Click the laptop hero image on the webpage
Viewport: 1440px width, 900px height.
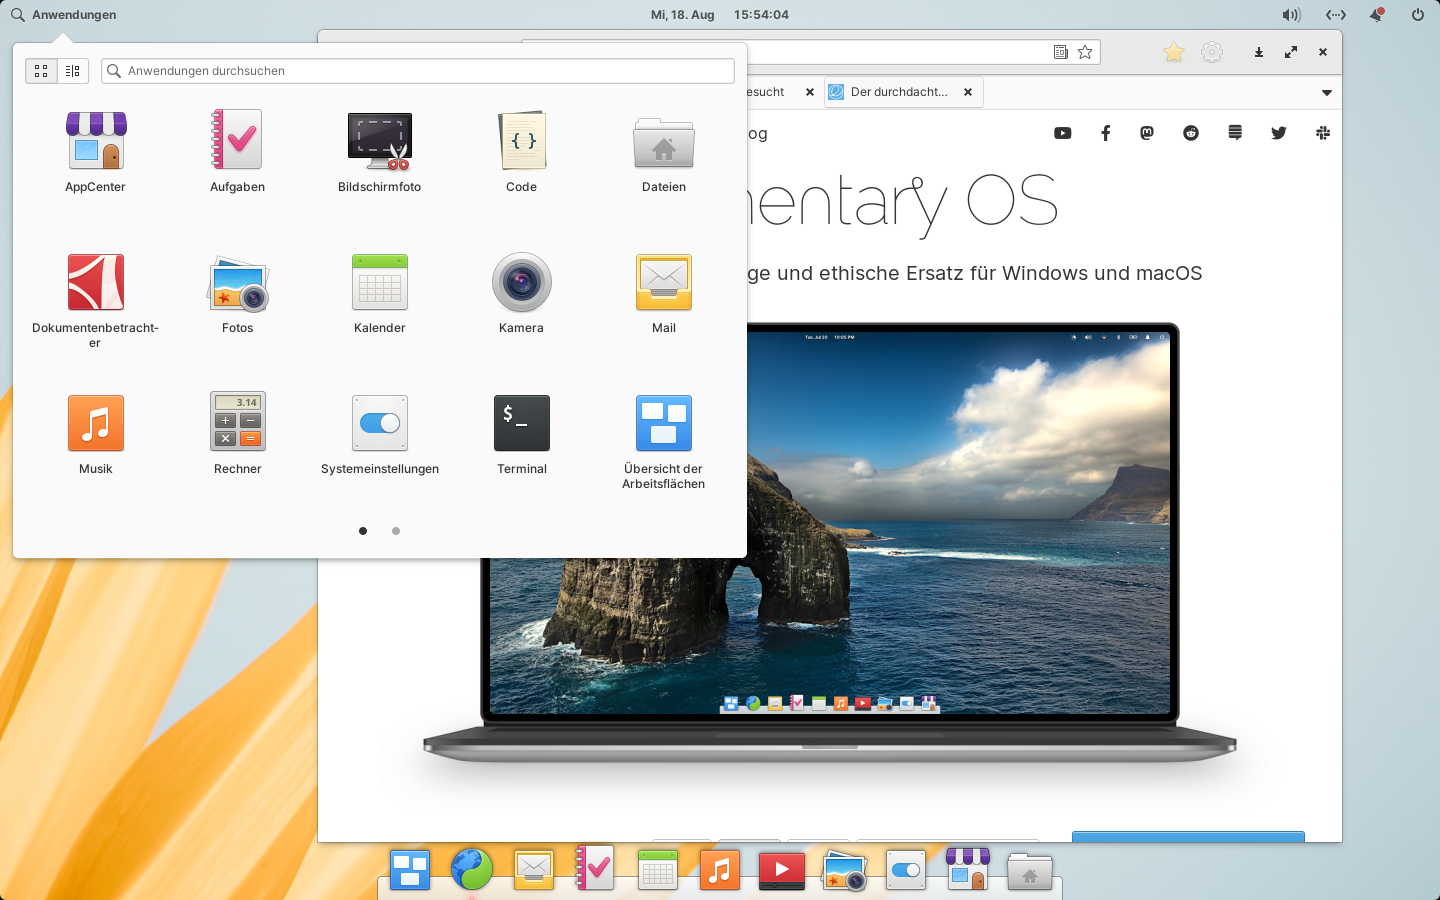pyautogui.click(x=829, y=542)
